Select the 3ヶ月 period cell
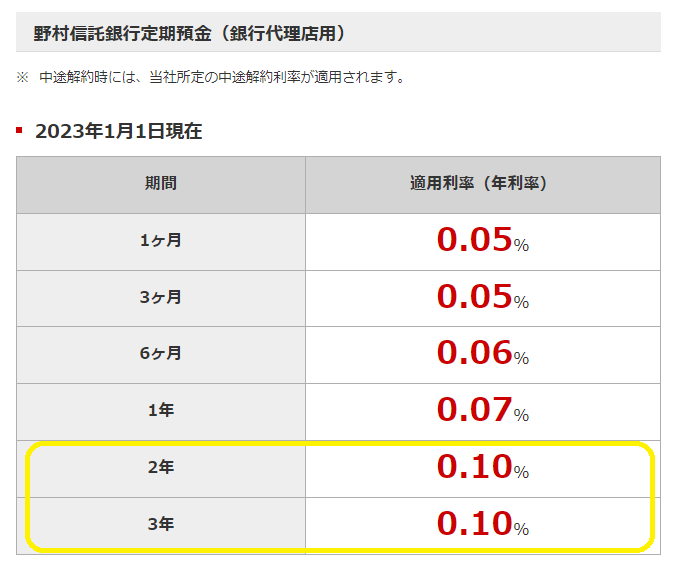This screenshot has width=673, height=563. point(161,298)
